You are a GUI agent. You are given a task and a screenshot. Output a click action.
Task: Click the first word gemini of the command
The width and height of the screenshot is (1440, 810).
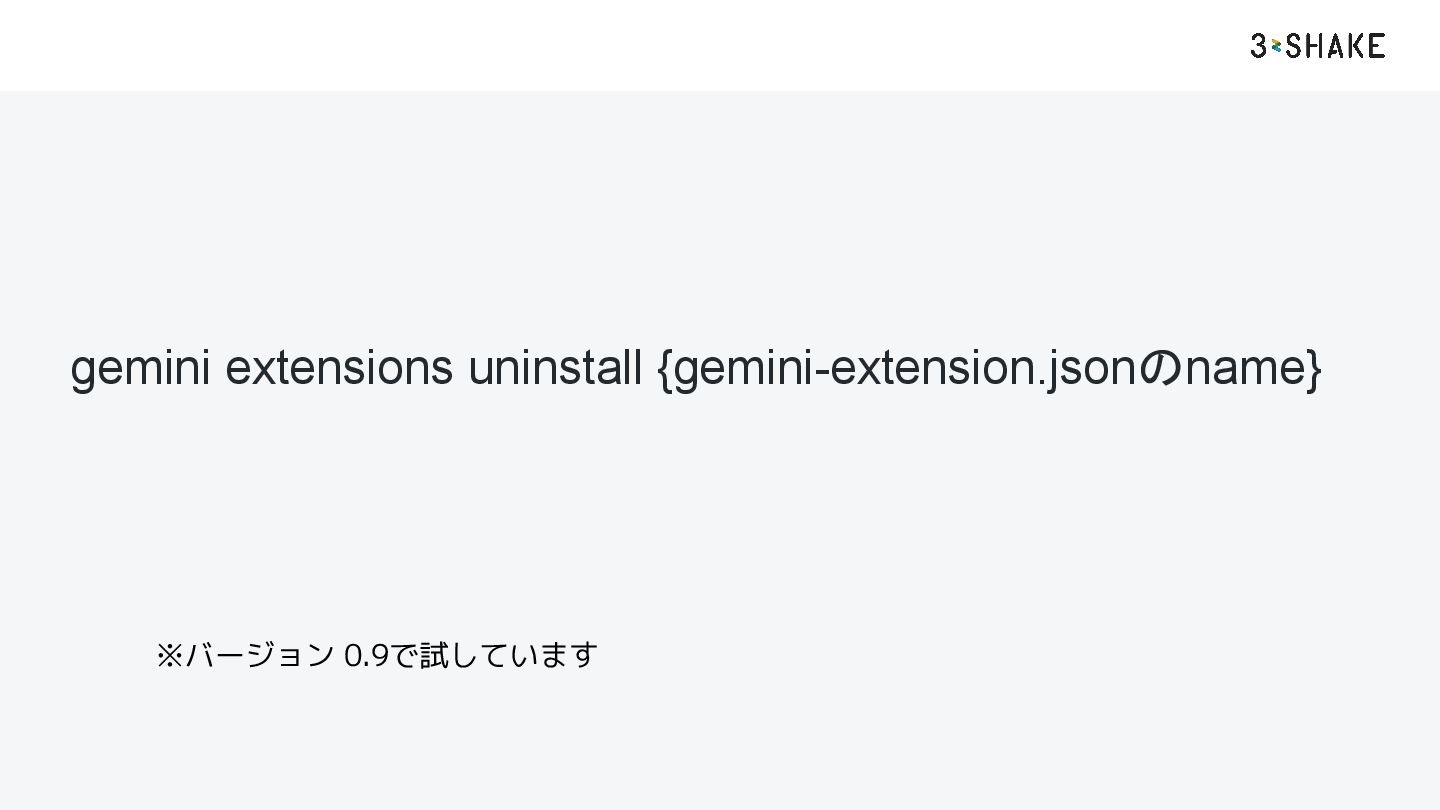[x=140, y=369]
